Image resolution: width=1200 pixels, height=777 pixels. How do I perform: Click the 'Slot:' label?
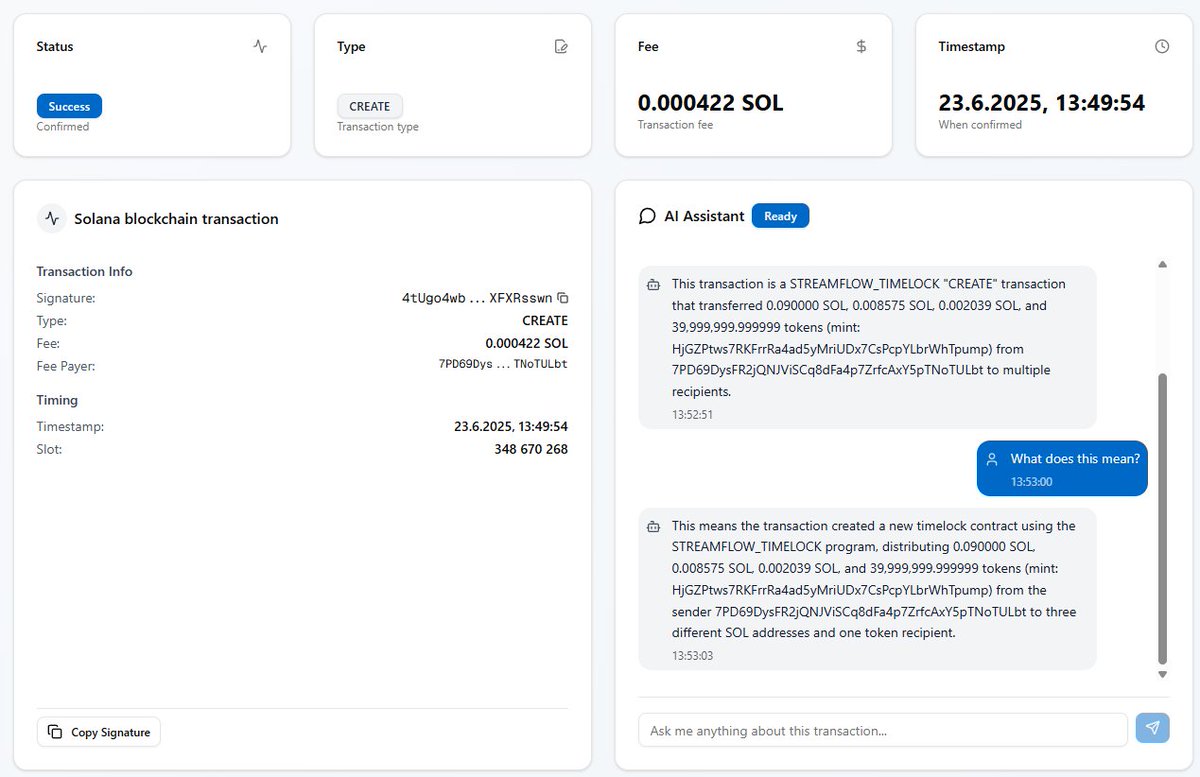coord(50,449)
